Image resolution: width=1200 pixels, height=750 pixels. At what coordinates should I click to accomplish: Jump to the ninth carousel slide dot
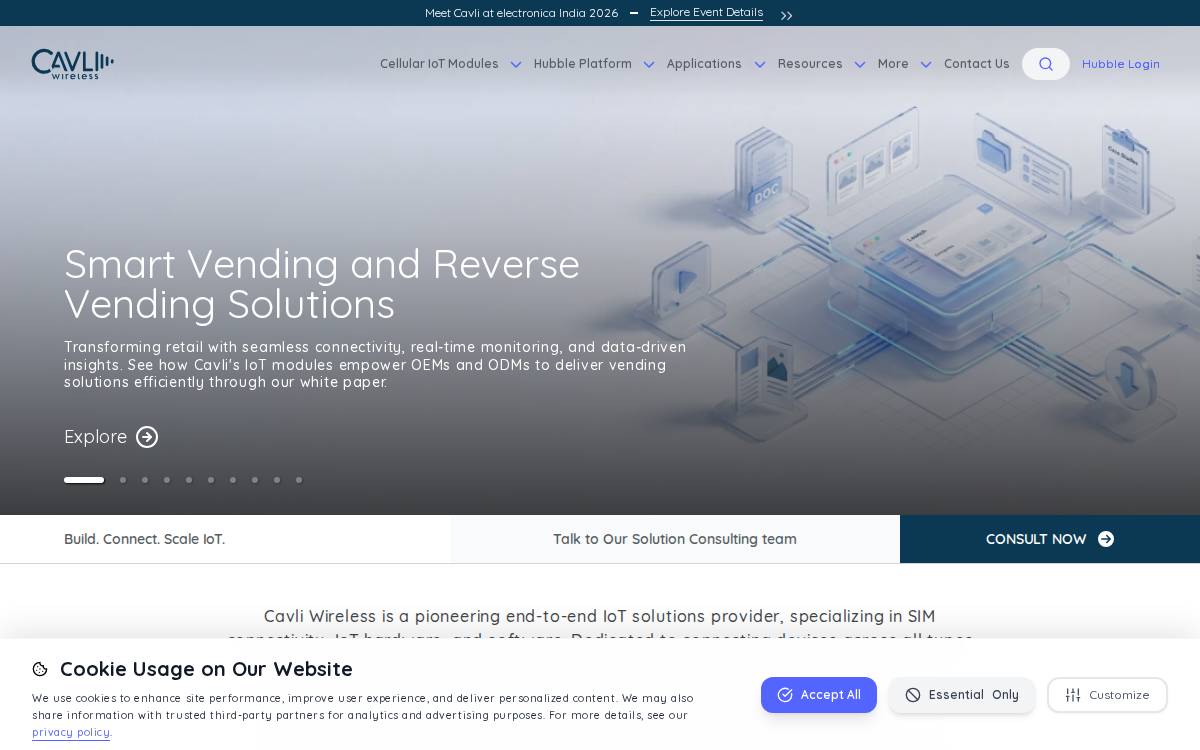277,480
